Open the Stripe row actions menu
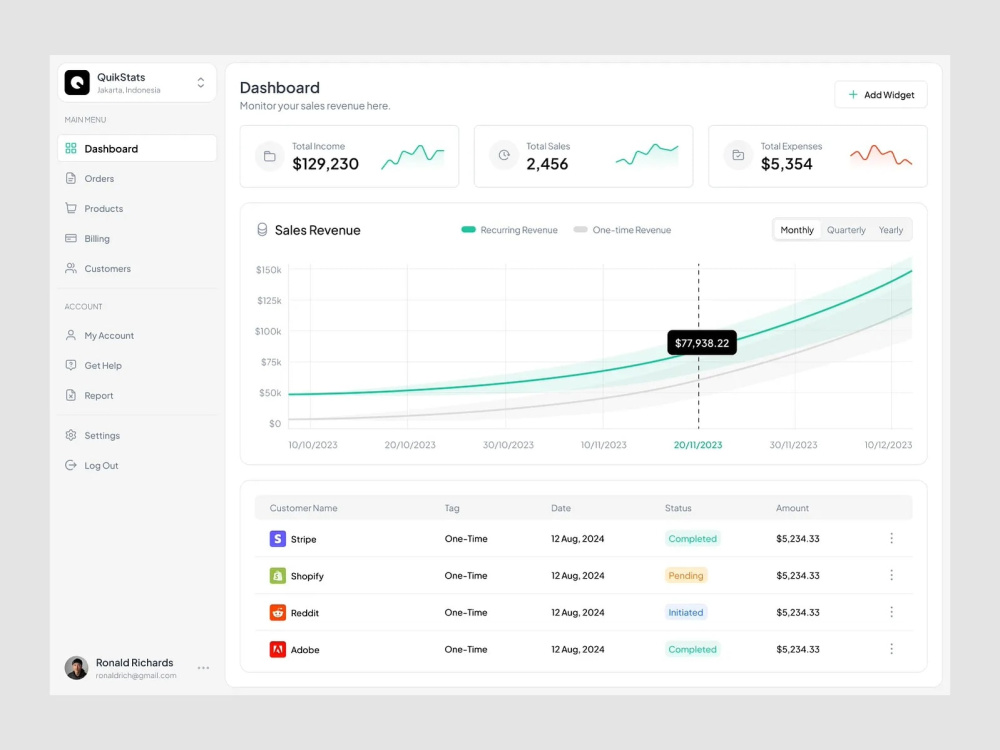Viewport: 1000px width, 750px height. point(892,538)
